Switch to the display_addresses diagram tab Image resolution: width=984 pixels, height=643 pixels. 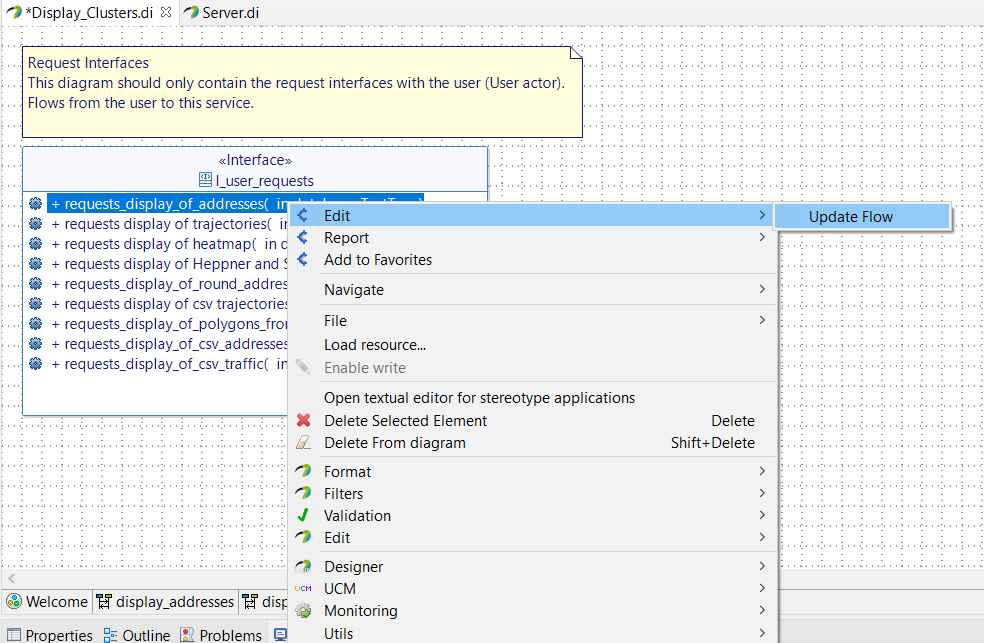(x=166, y=602)
